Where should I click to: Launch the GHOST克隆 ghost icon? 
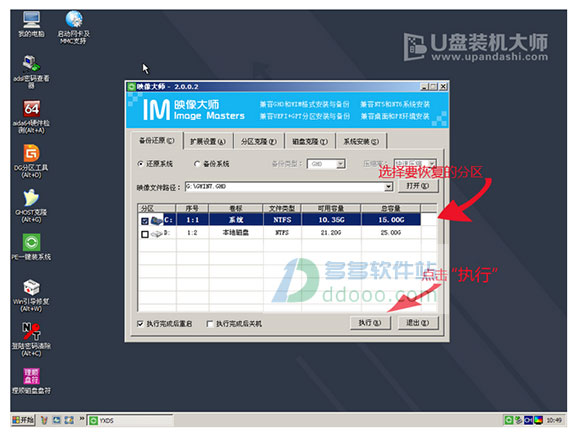coord(31,206)
